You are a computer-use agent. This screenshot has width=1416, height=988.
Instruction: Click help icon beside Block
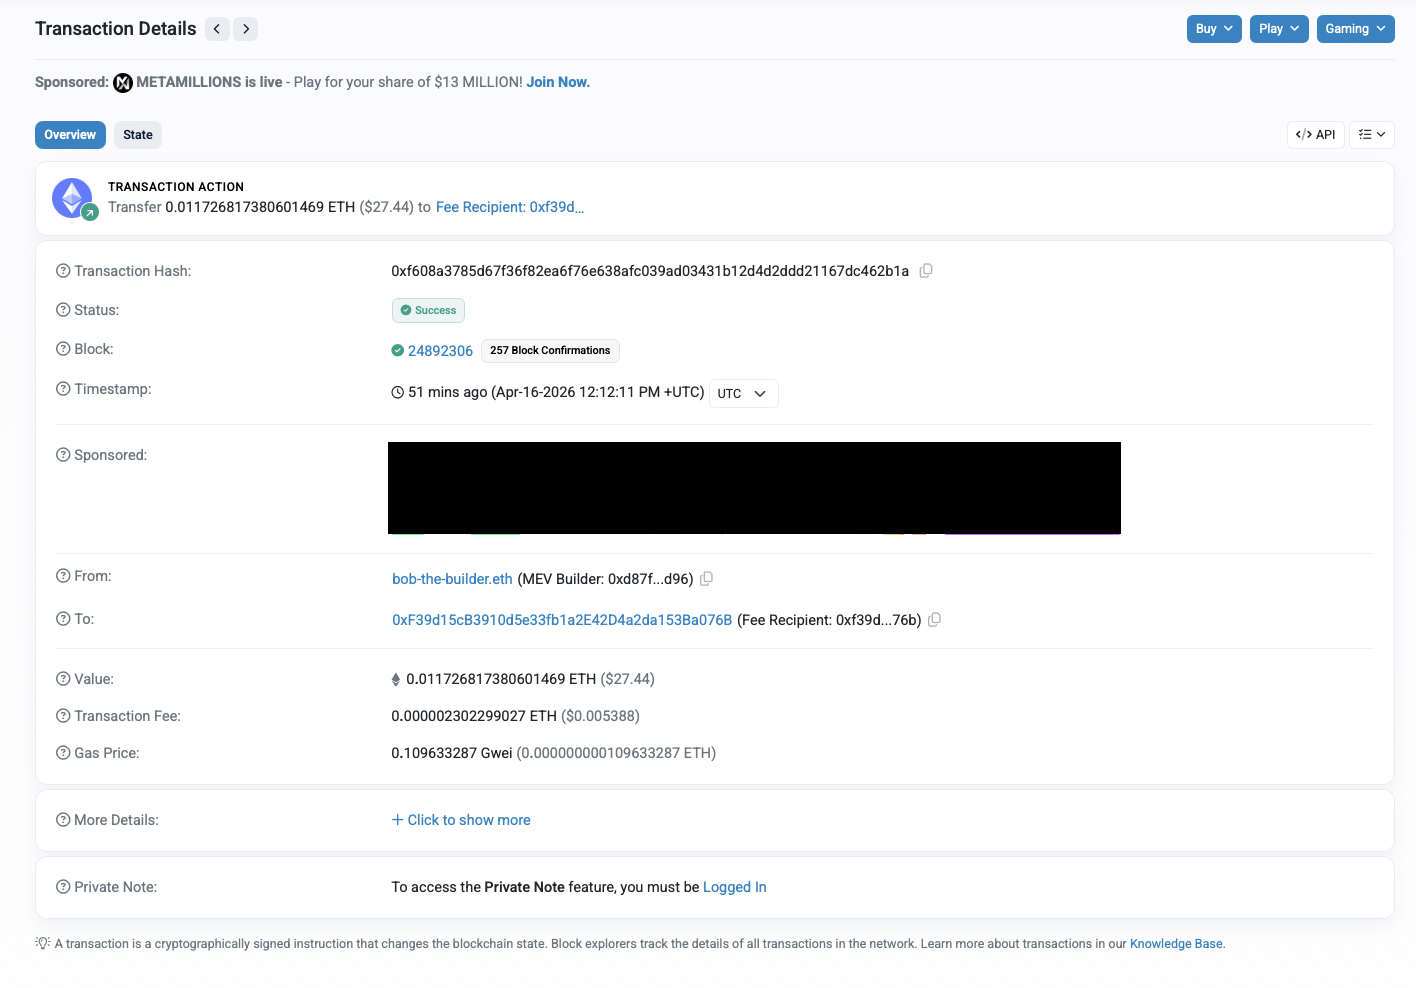63,349
